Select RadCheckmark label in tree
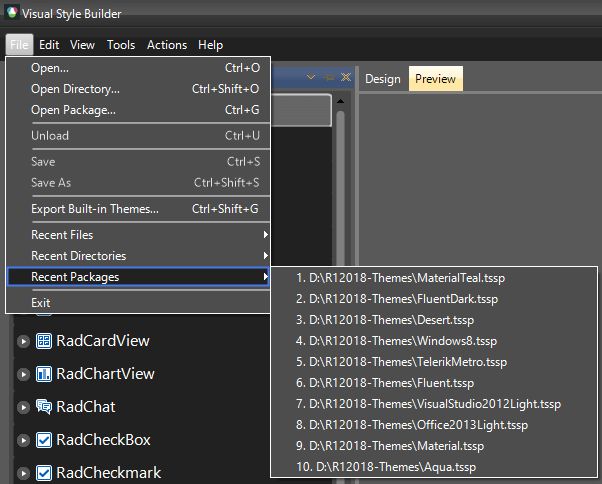The height and width of the screenshot is (484, 602). coord(109,473)
